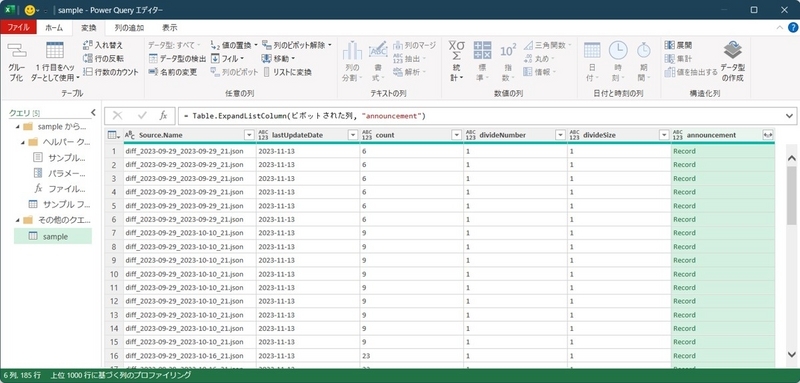Click the scroll down arrow
Viewport: 800px width, 383px height.
[791, 354]
